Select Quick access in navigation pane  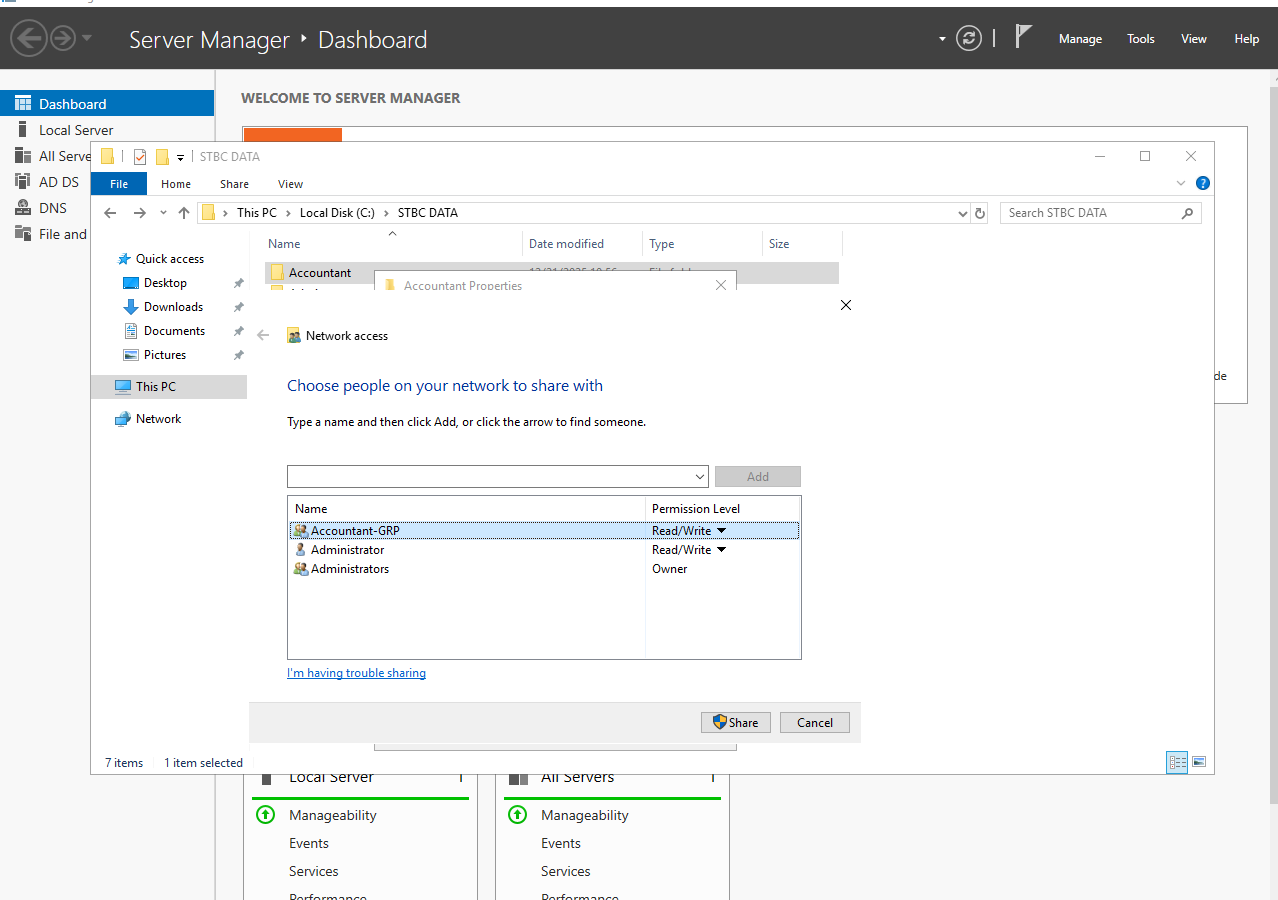coord(170,259)
